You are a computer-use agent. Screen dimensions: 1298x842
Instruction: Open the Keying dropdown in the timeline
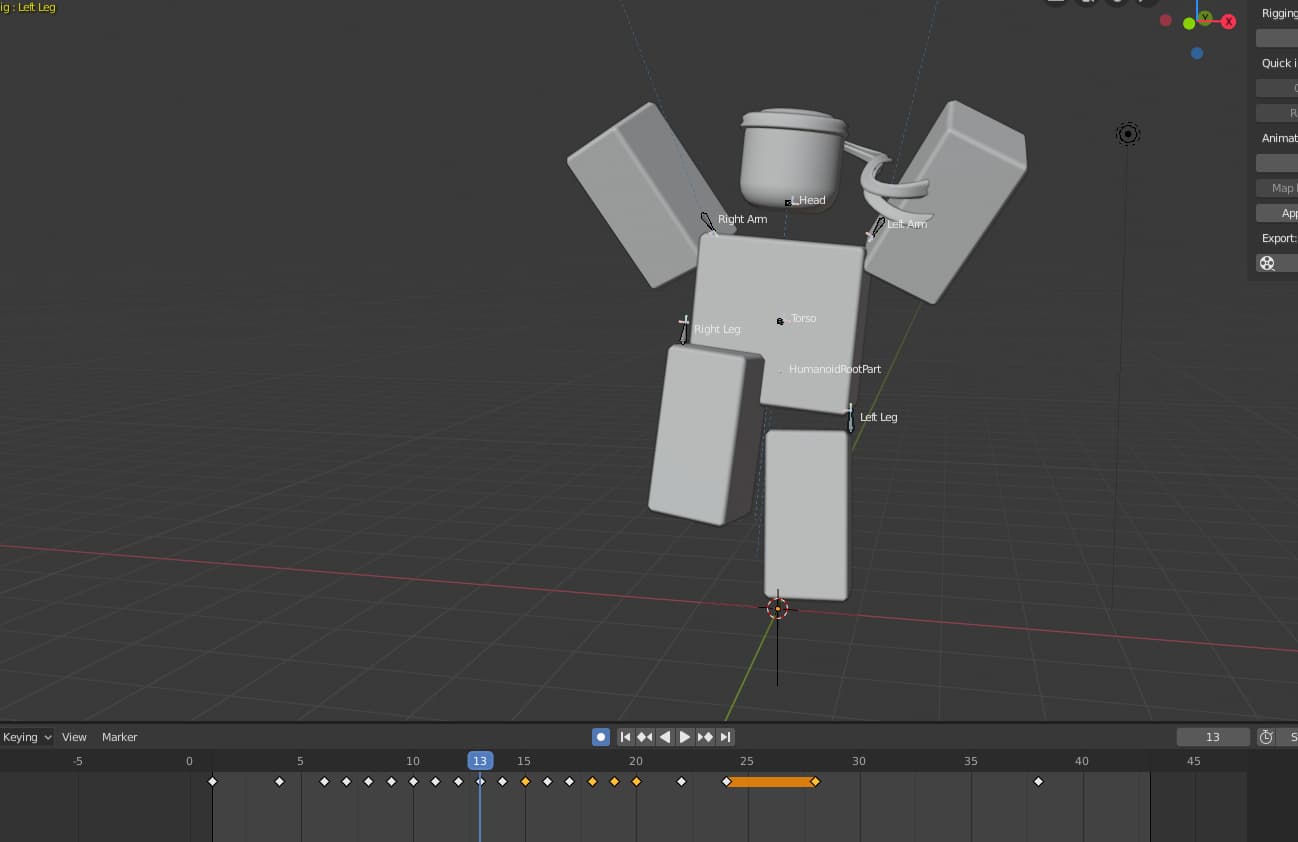tap(26, 737)
